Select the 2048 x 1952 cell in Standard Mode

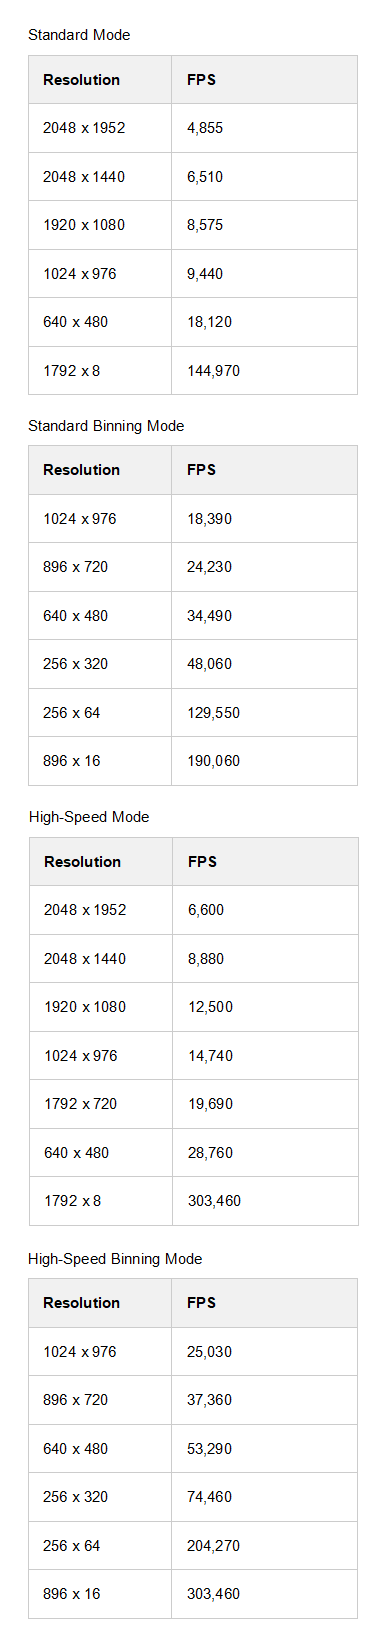(x=100, y=128)
